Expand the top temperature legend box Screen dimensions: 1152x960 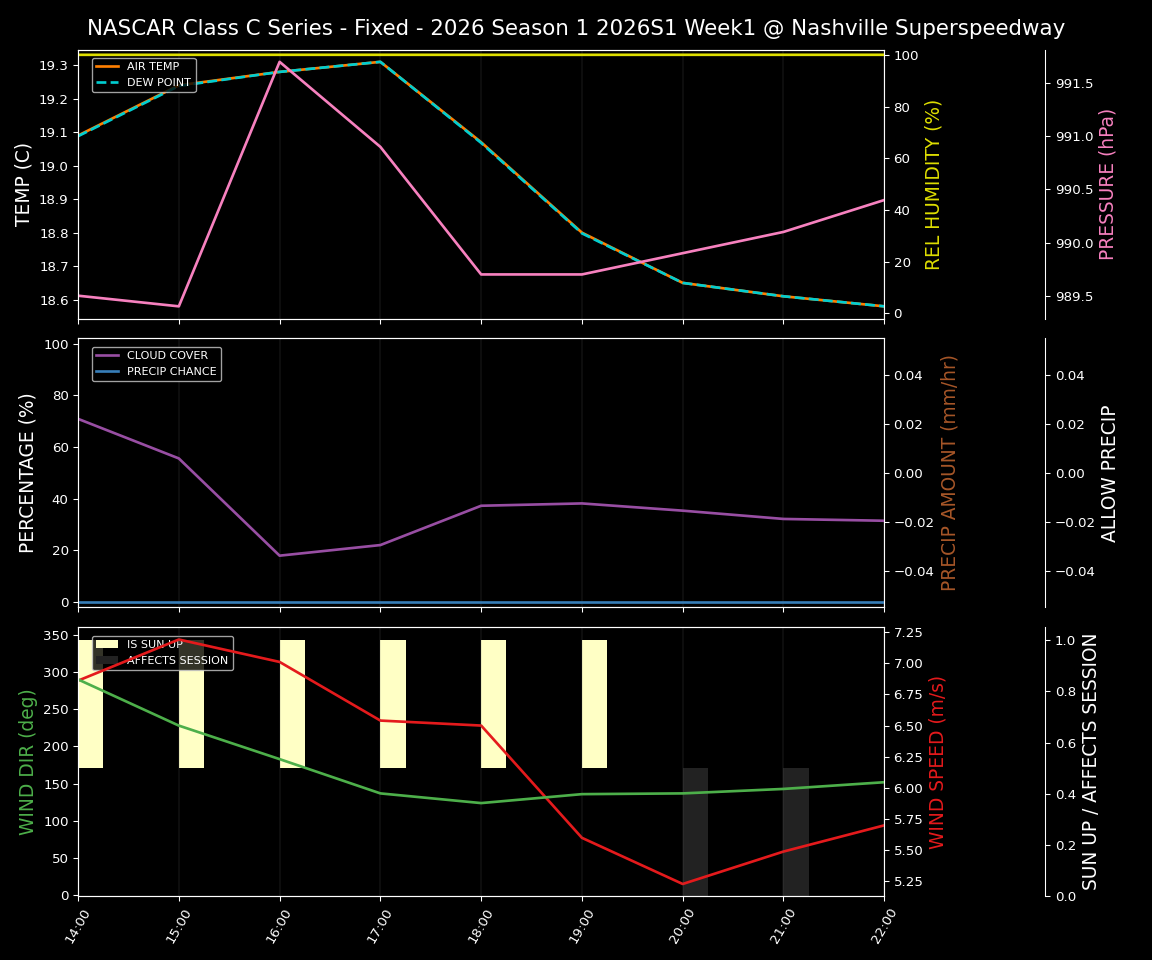click(x=146, y=75)
